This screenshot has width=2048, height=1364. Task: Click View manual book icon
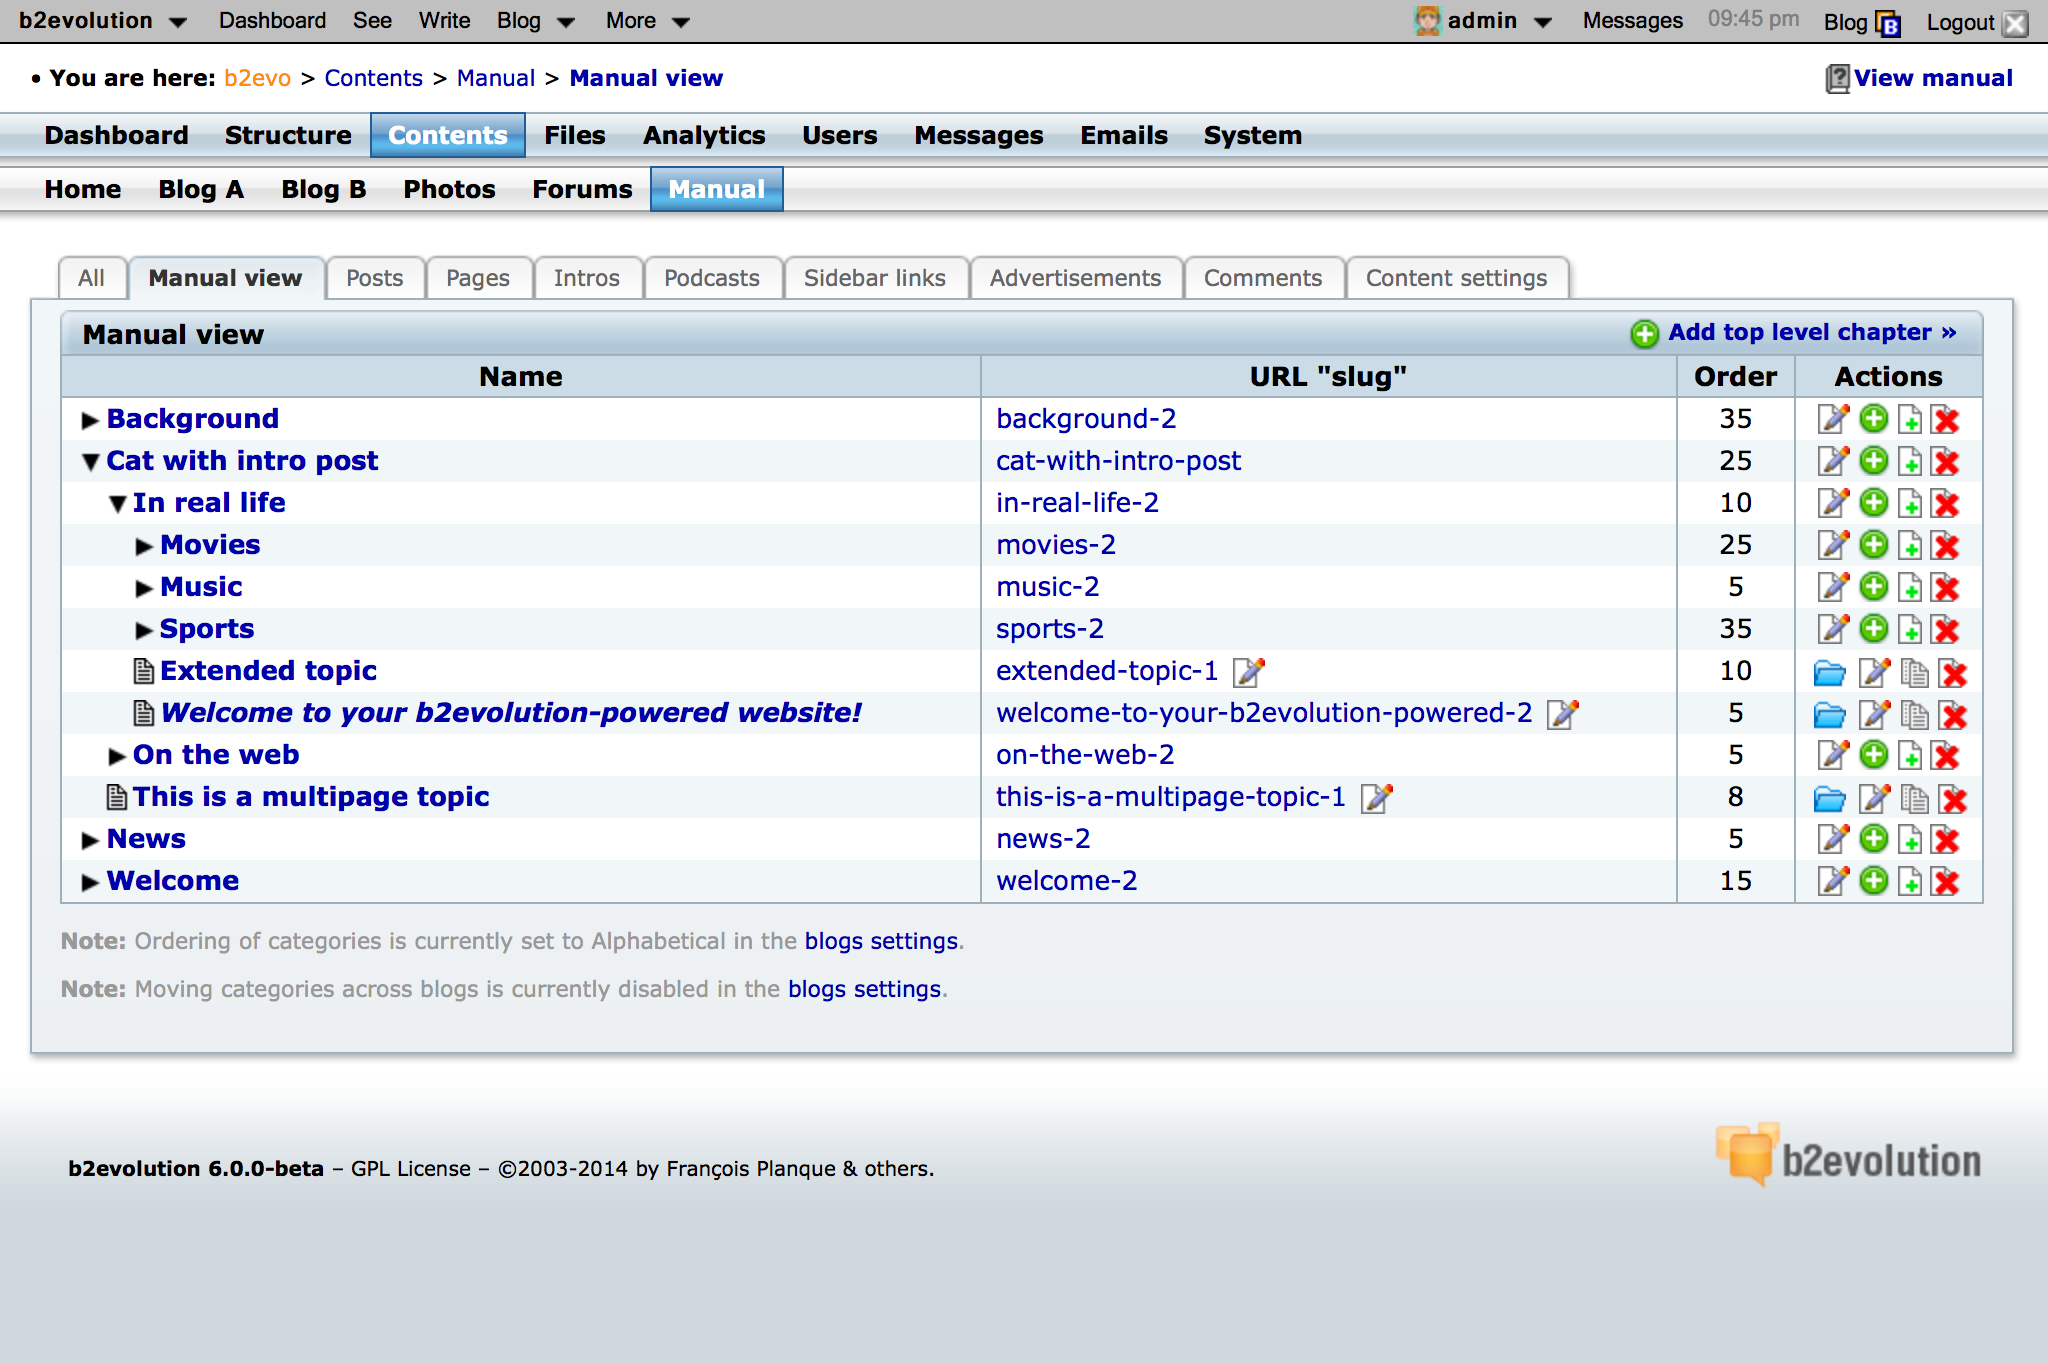(1837, 79)
